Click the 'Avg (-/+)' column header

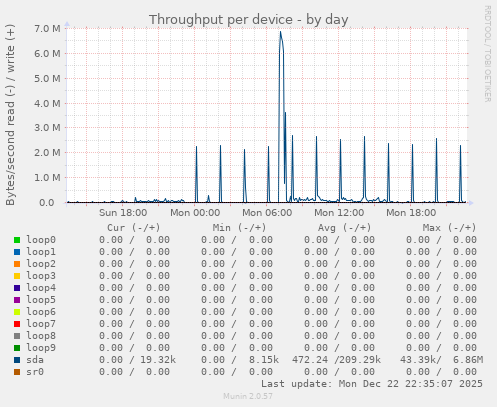344,228
